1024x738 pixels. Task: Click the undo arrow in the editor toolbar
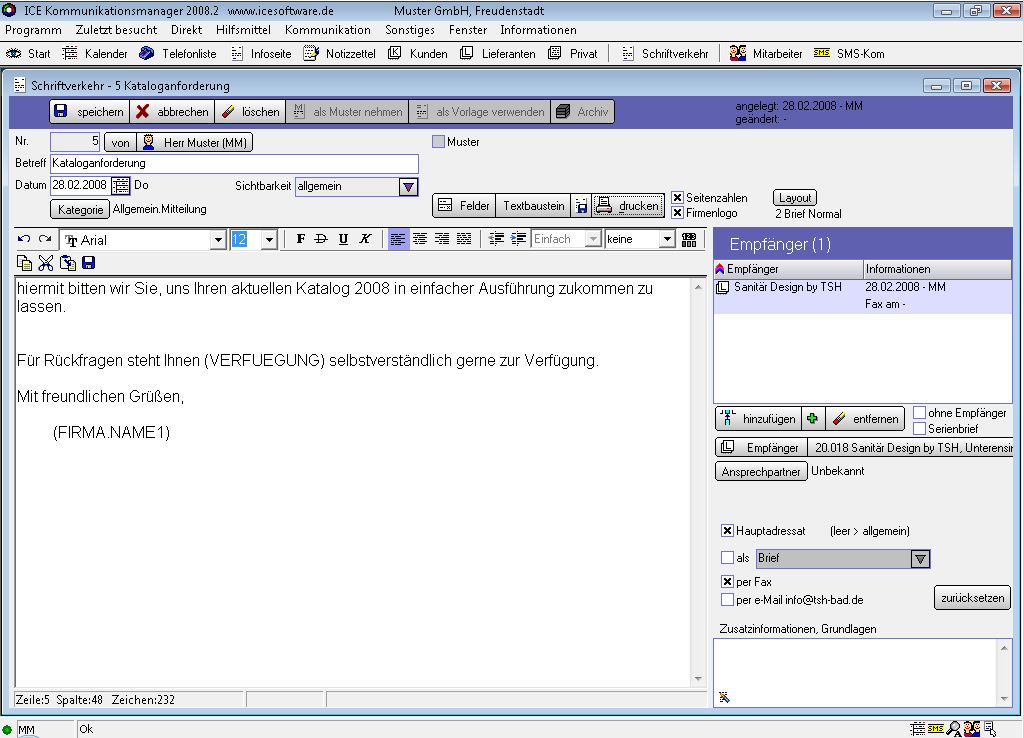(24, 239)
